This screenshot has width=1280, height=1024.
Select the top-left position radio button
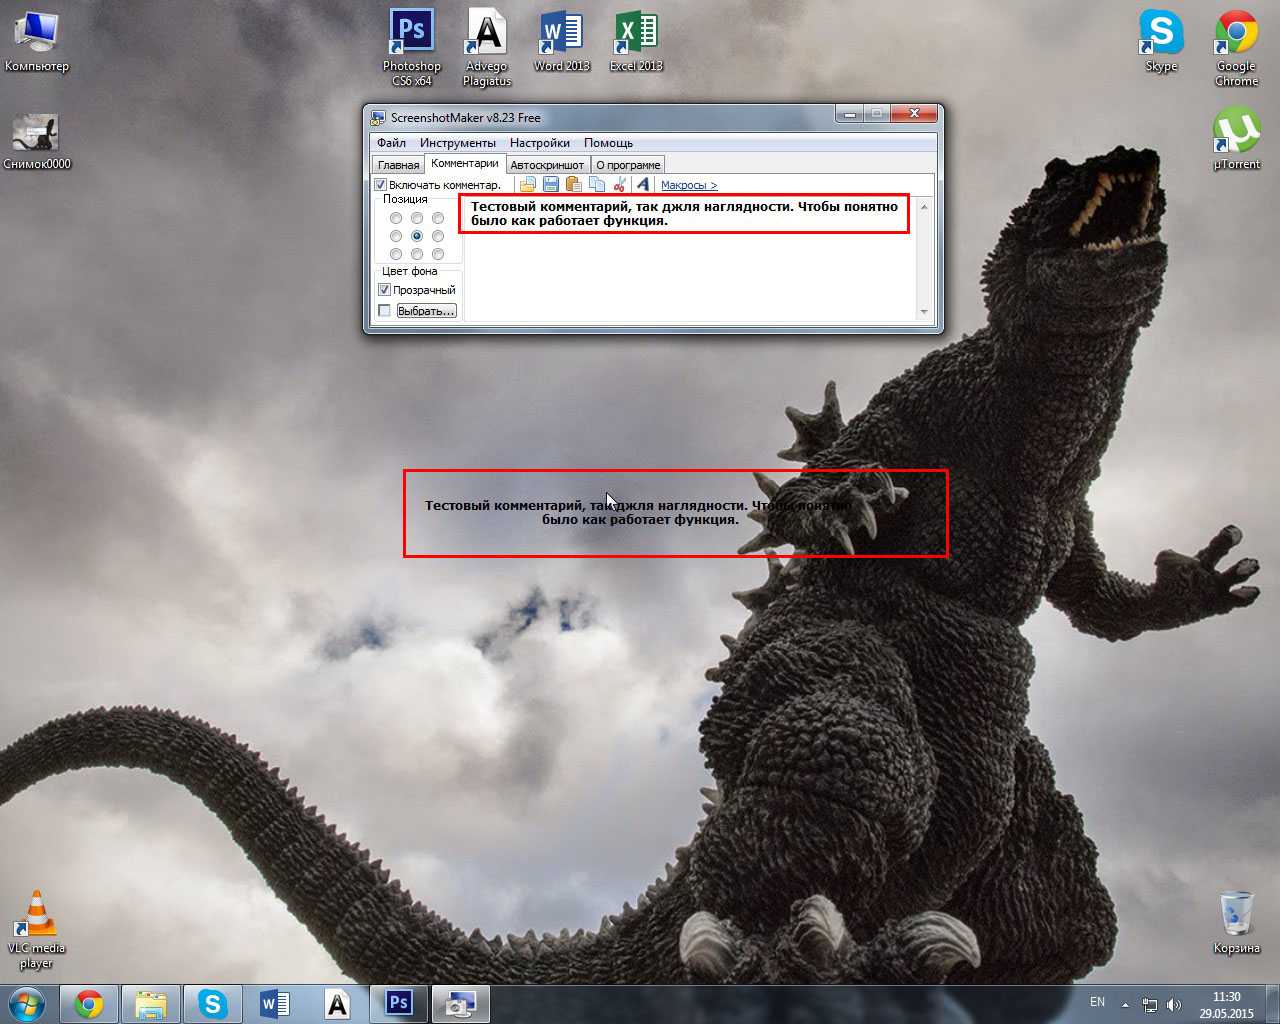[396, 218]
